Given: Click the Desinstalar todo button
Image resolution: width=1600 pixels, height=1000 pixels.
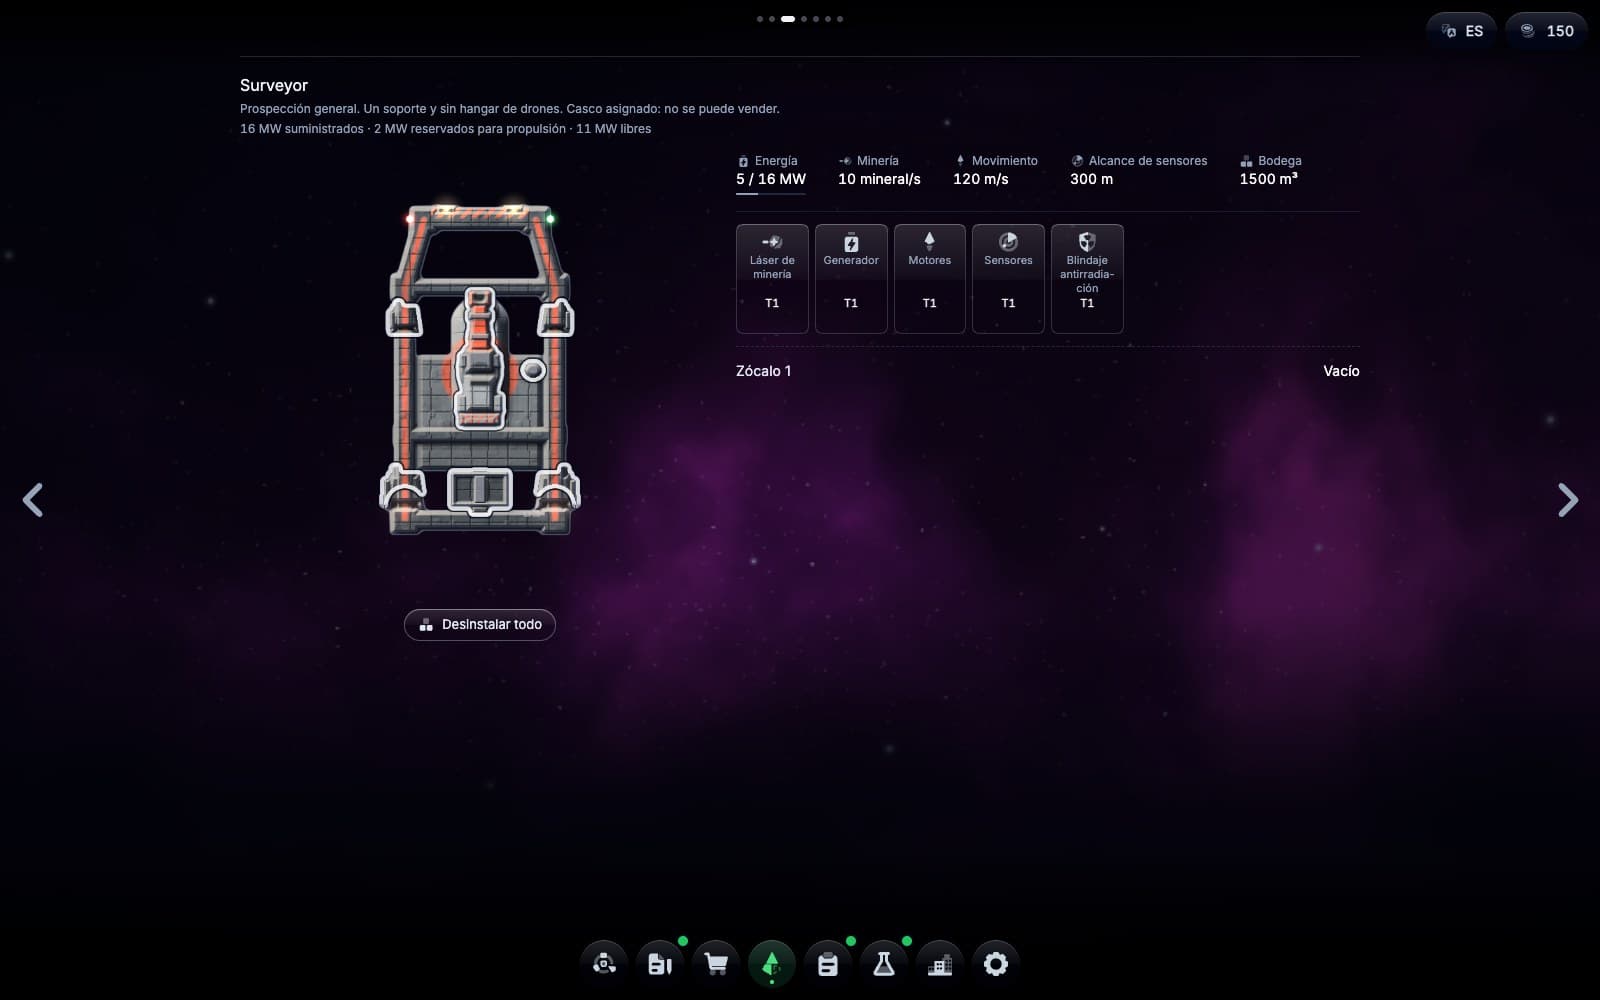Looking at the screenshot, I should (x=480, y=625).
